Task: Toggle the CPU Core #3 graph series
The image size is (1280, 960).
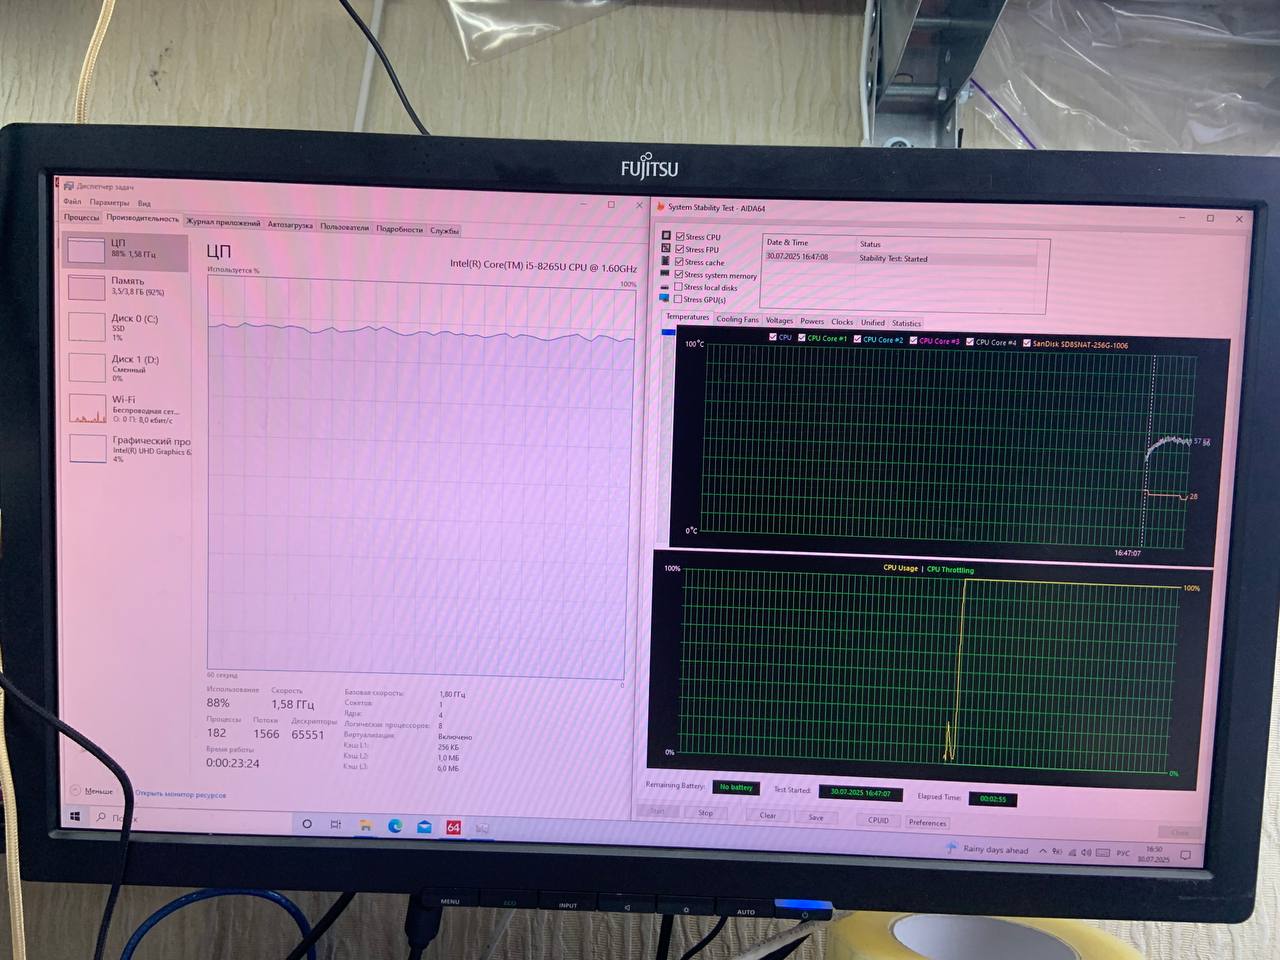Action: click(913, 341)
